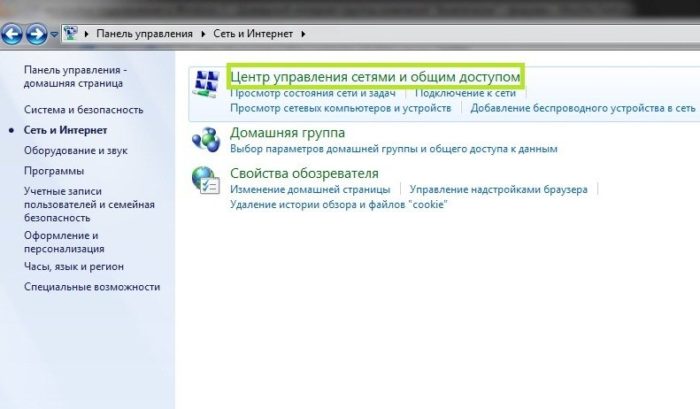700x409 pixels.
Task: Select Сеть и Интернет in the address breadcrumb
Action: tap(254, 34)
